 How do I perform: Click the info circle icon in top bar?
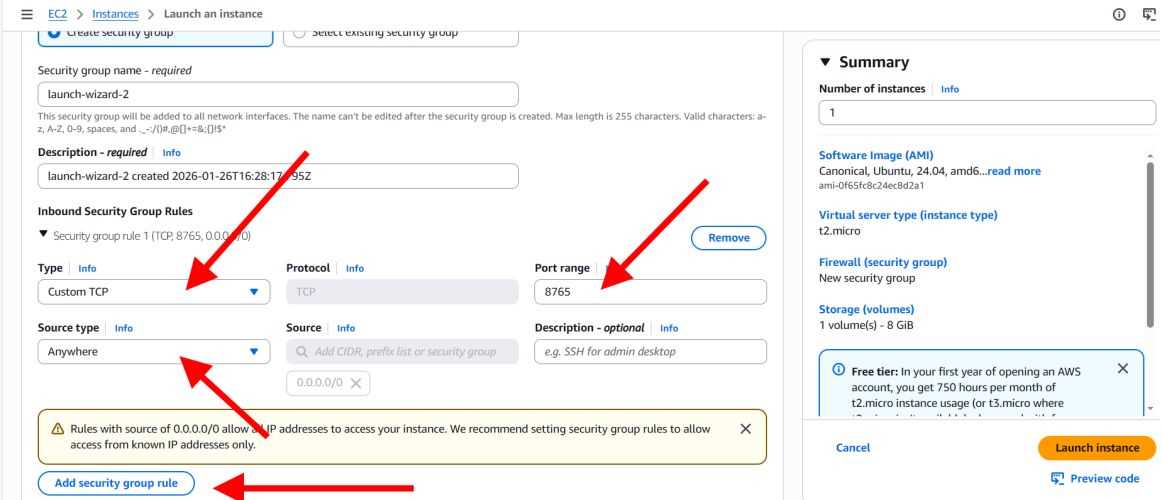pyautogui.click(x=1119, y=14)
